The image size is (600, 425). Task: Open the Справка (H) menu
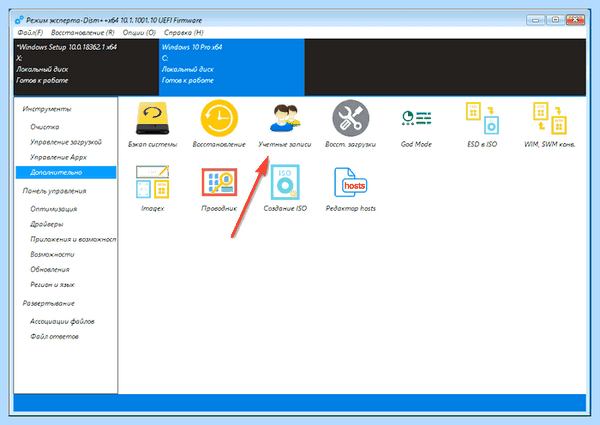(x=184, y=33)
